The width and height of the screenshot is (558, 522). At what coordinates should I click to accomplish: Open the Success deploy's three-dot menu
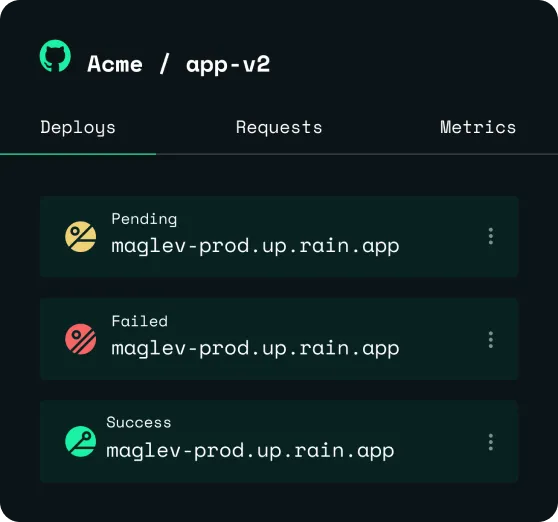[x=491, y=442]
